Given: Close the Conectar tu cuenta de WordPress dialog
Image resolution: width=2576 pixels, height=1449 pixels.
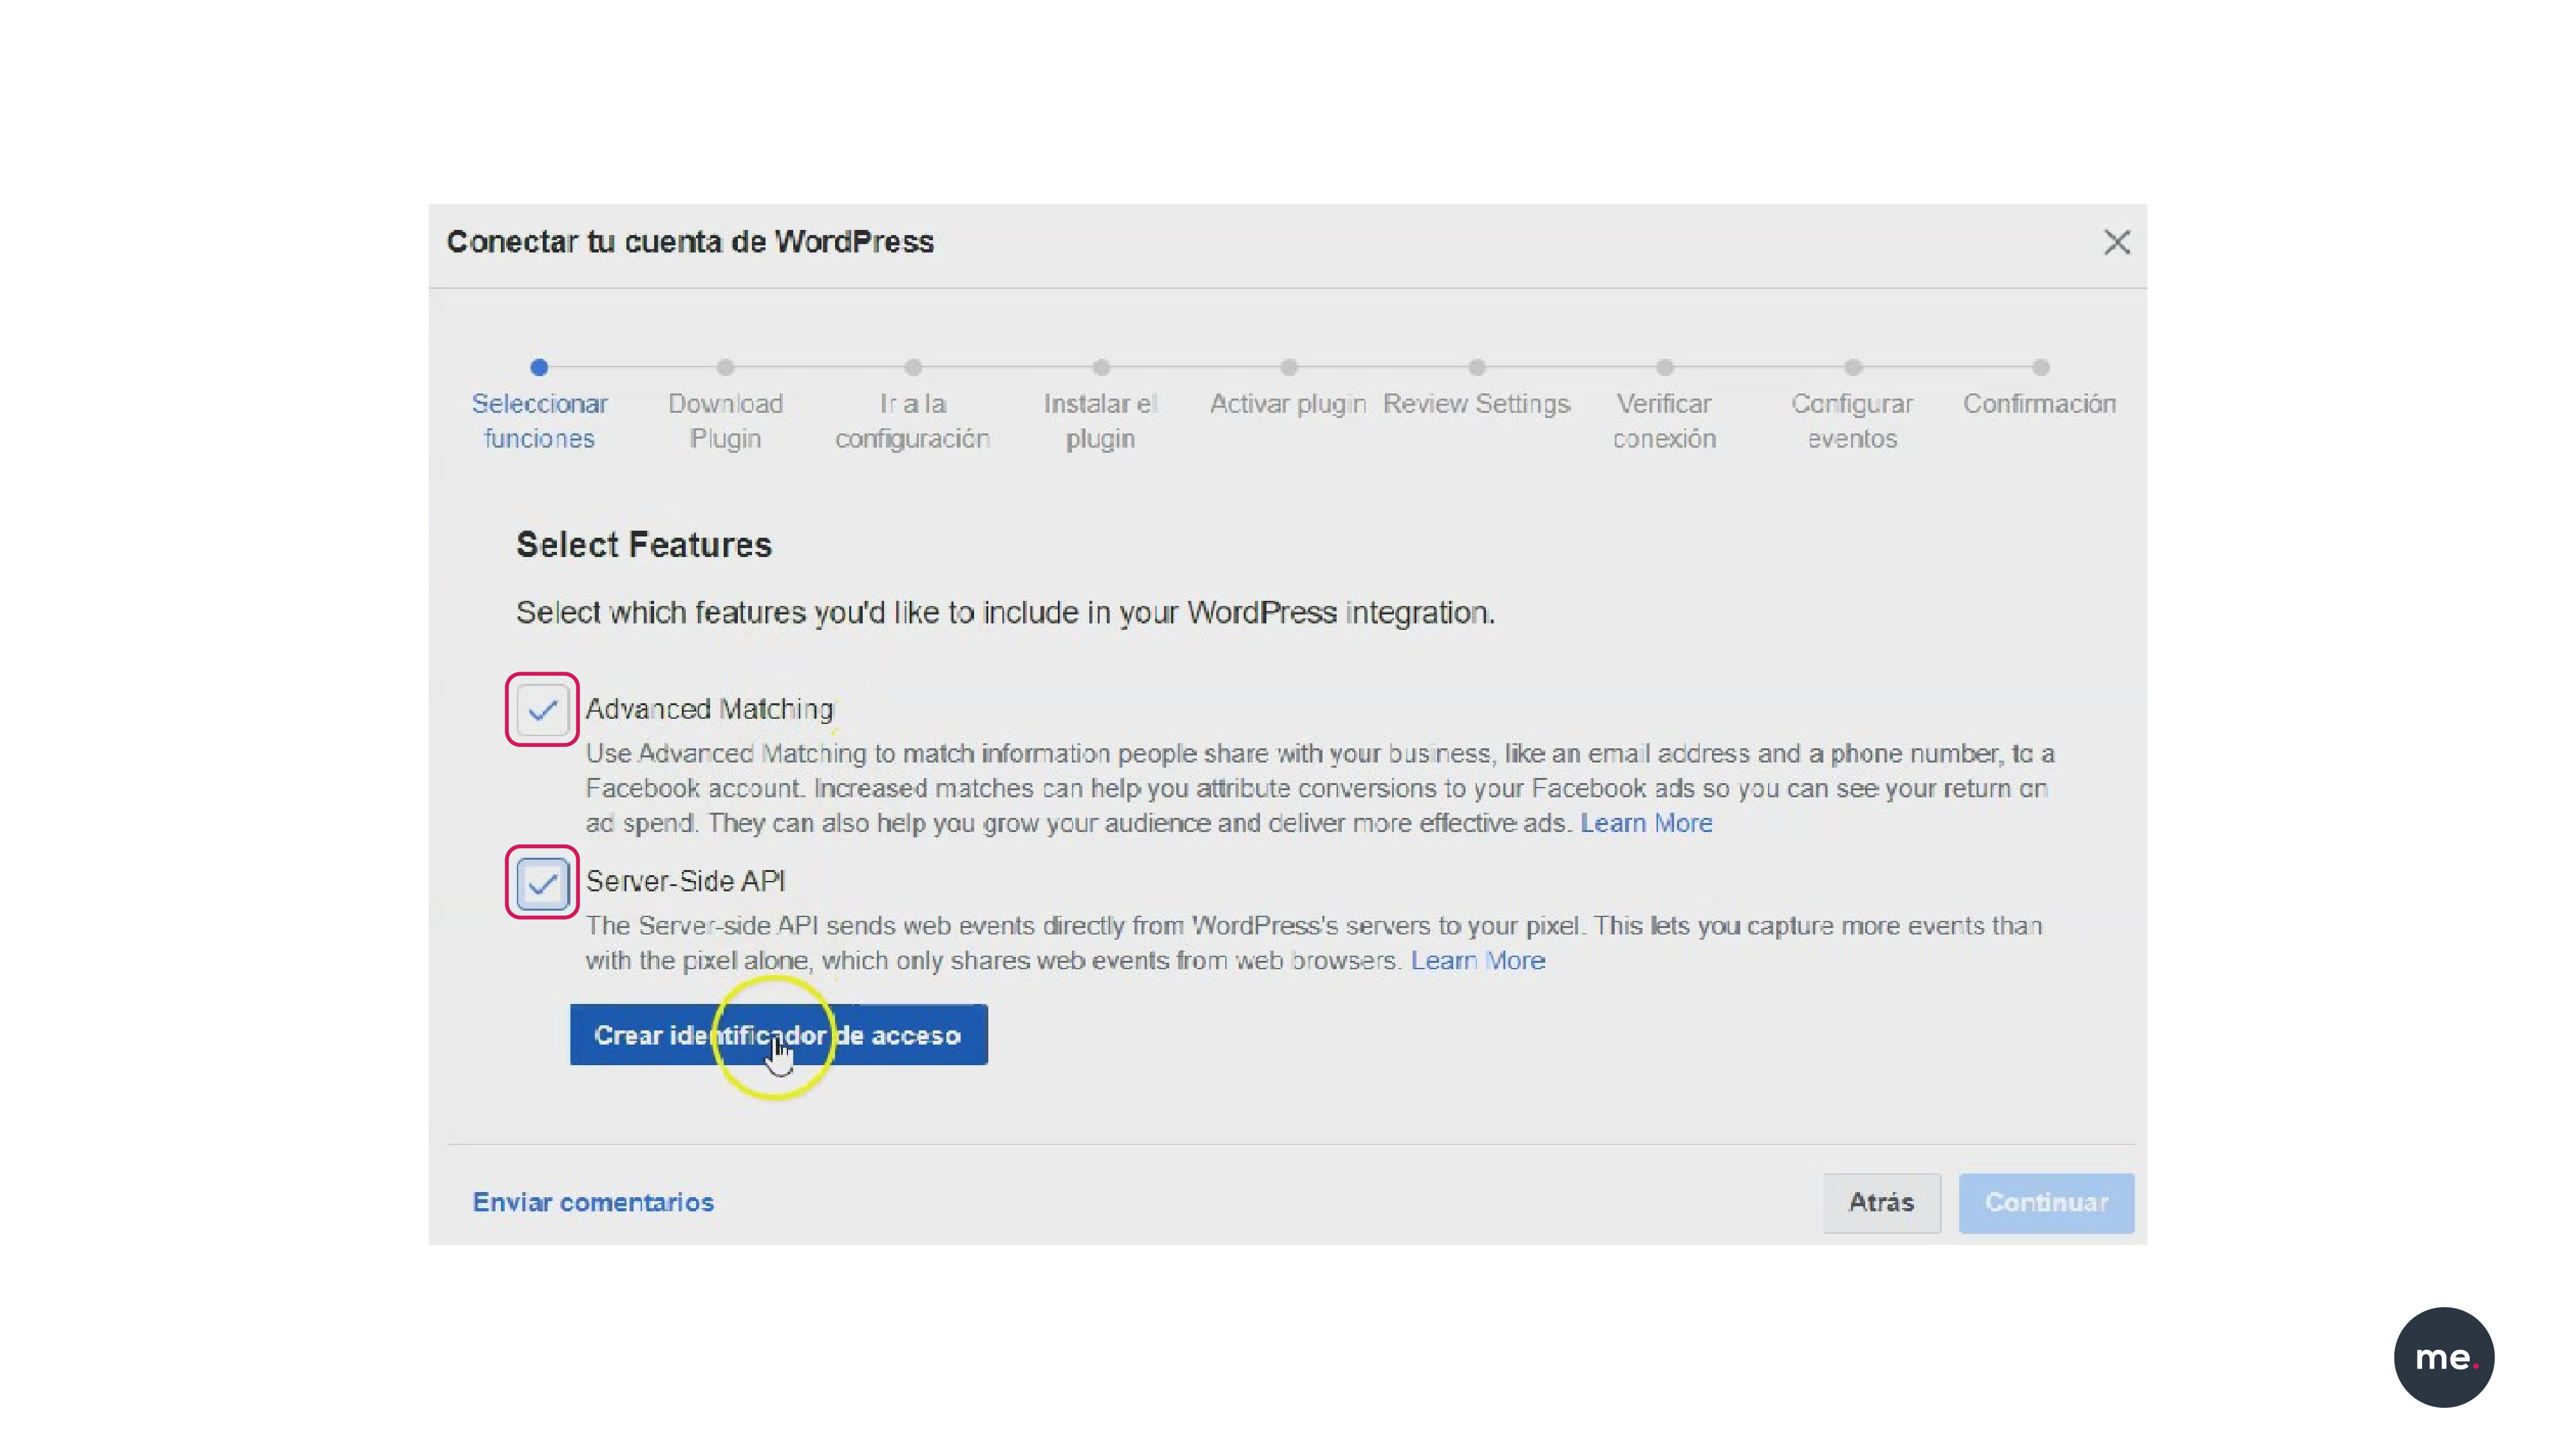Looking at the screenshot, I should pos(2116,242).
